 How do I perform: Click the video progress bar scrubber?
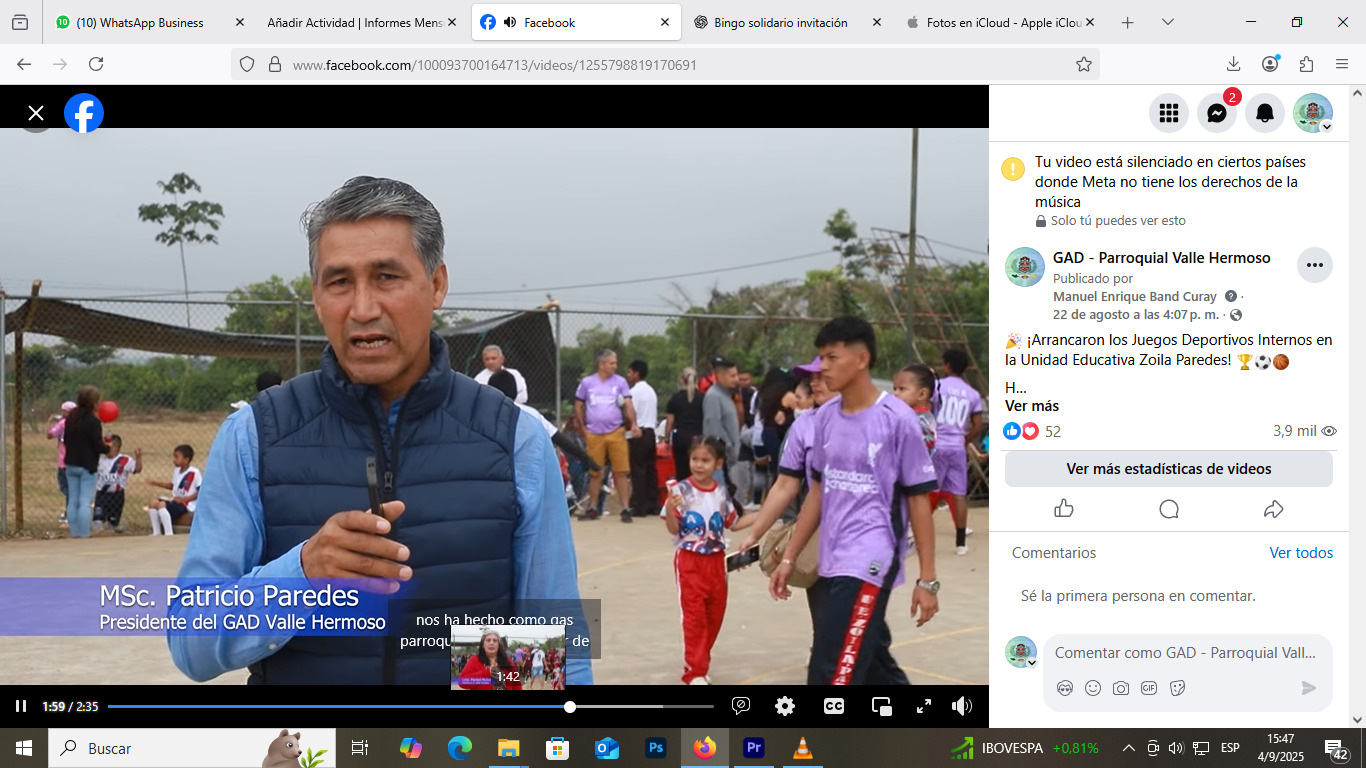click(x=570, y=706)
